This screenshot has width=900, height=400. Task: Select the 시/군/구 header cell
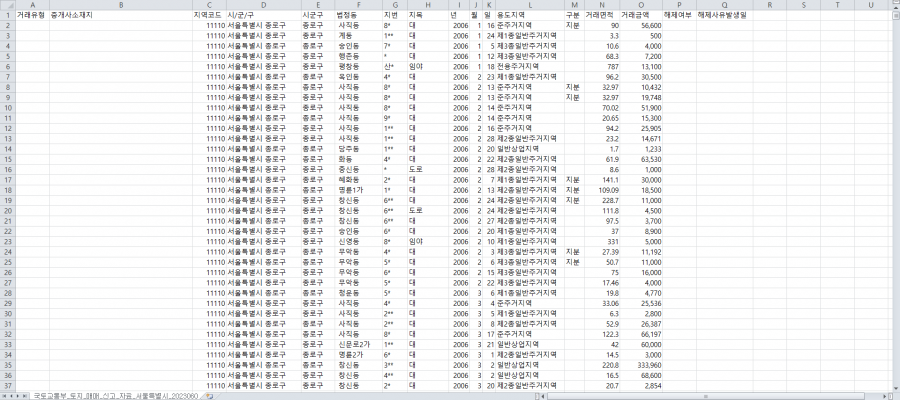coord(263,15)
